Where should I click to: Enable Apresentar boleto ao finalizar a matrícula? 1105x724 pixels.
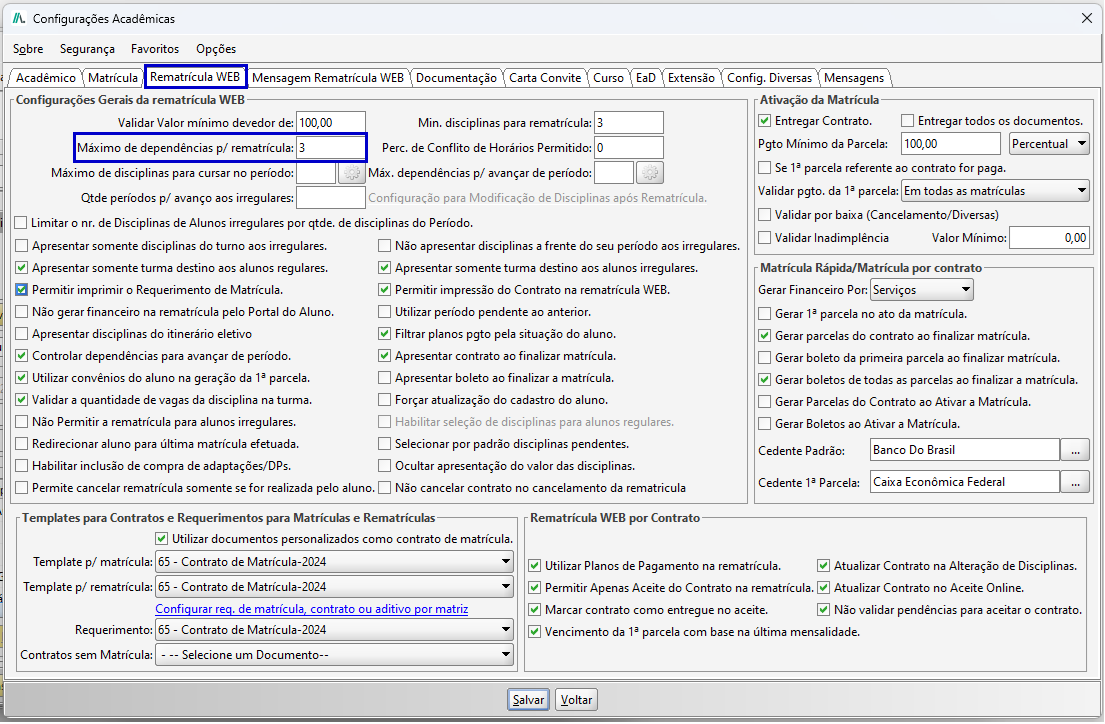[x=385, y=378]
